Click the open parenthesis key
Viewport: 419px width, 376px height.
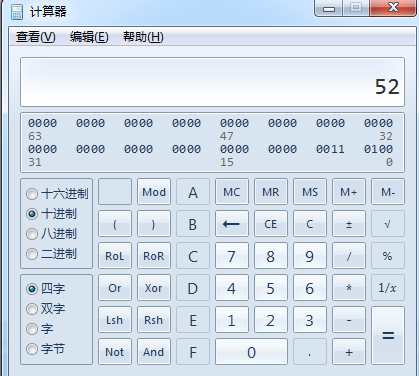click(x=115, y=224)
